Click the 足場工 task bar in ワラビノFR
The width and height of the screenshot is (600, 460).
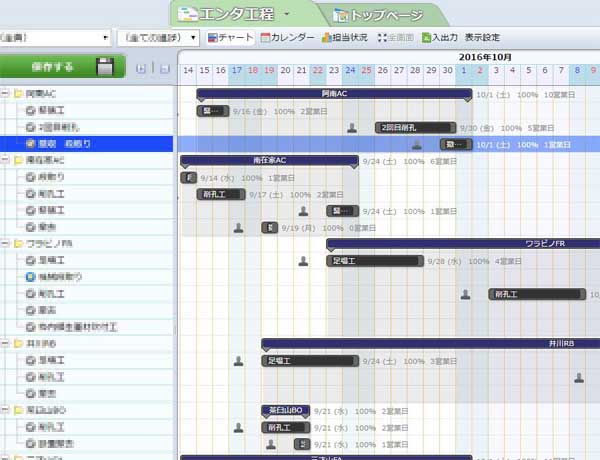click(372, 261)
